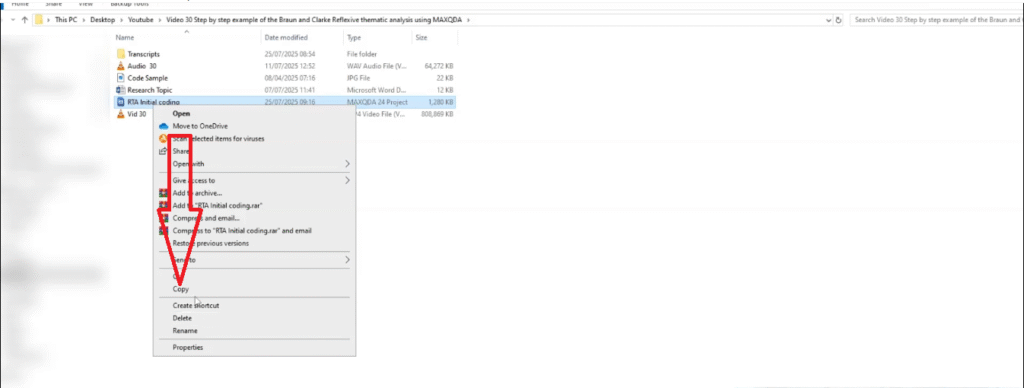Click the Transcripts folder icon

click(120, 54)
